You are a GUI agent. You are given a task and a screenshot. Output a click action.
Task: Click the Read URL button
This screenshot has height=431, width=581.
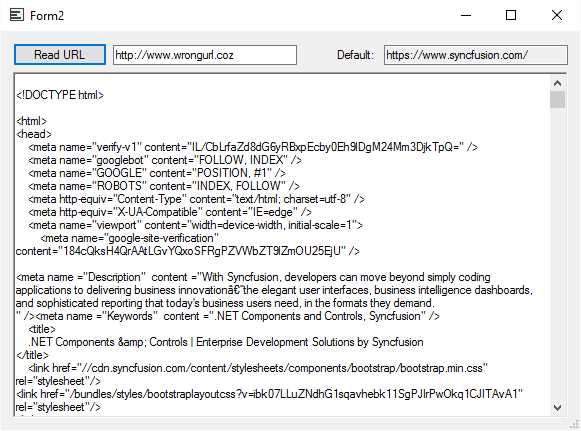60,55
